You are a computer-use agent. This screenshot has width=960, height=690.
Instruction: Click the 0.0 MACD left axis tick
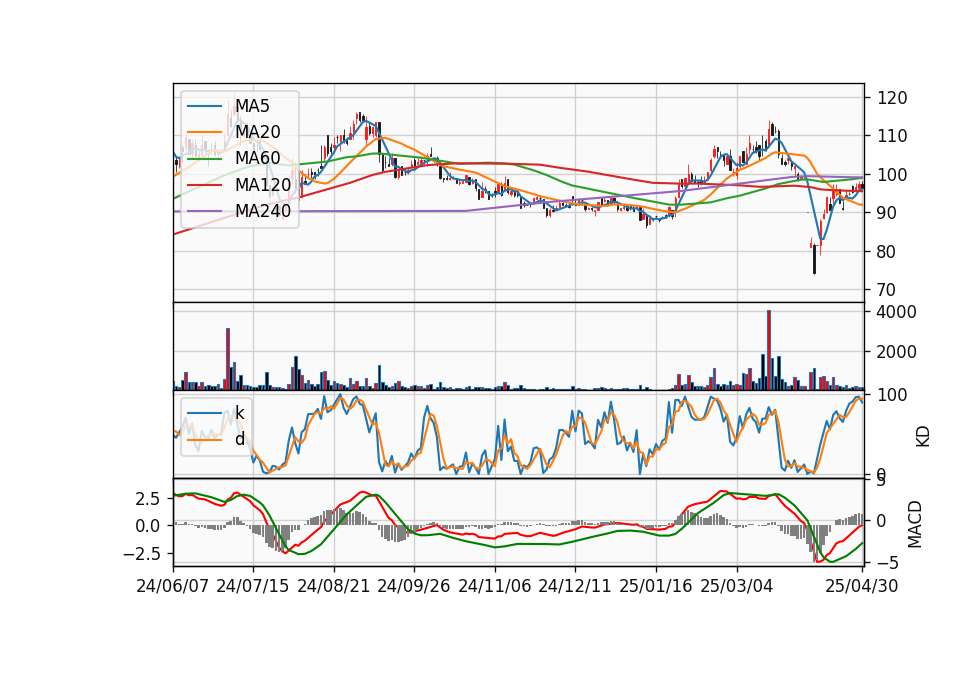tap(148, 527)
